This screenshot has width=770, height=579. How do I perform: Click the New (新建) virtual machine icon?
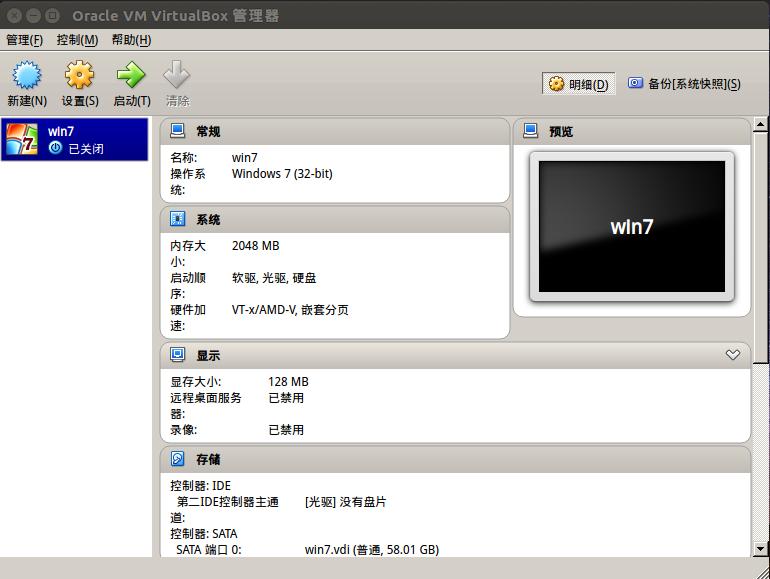coord(27,75)
